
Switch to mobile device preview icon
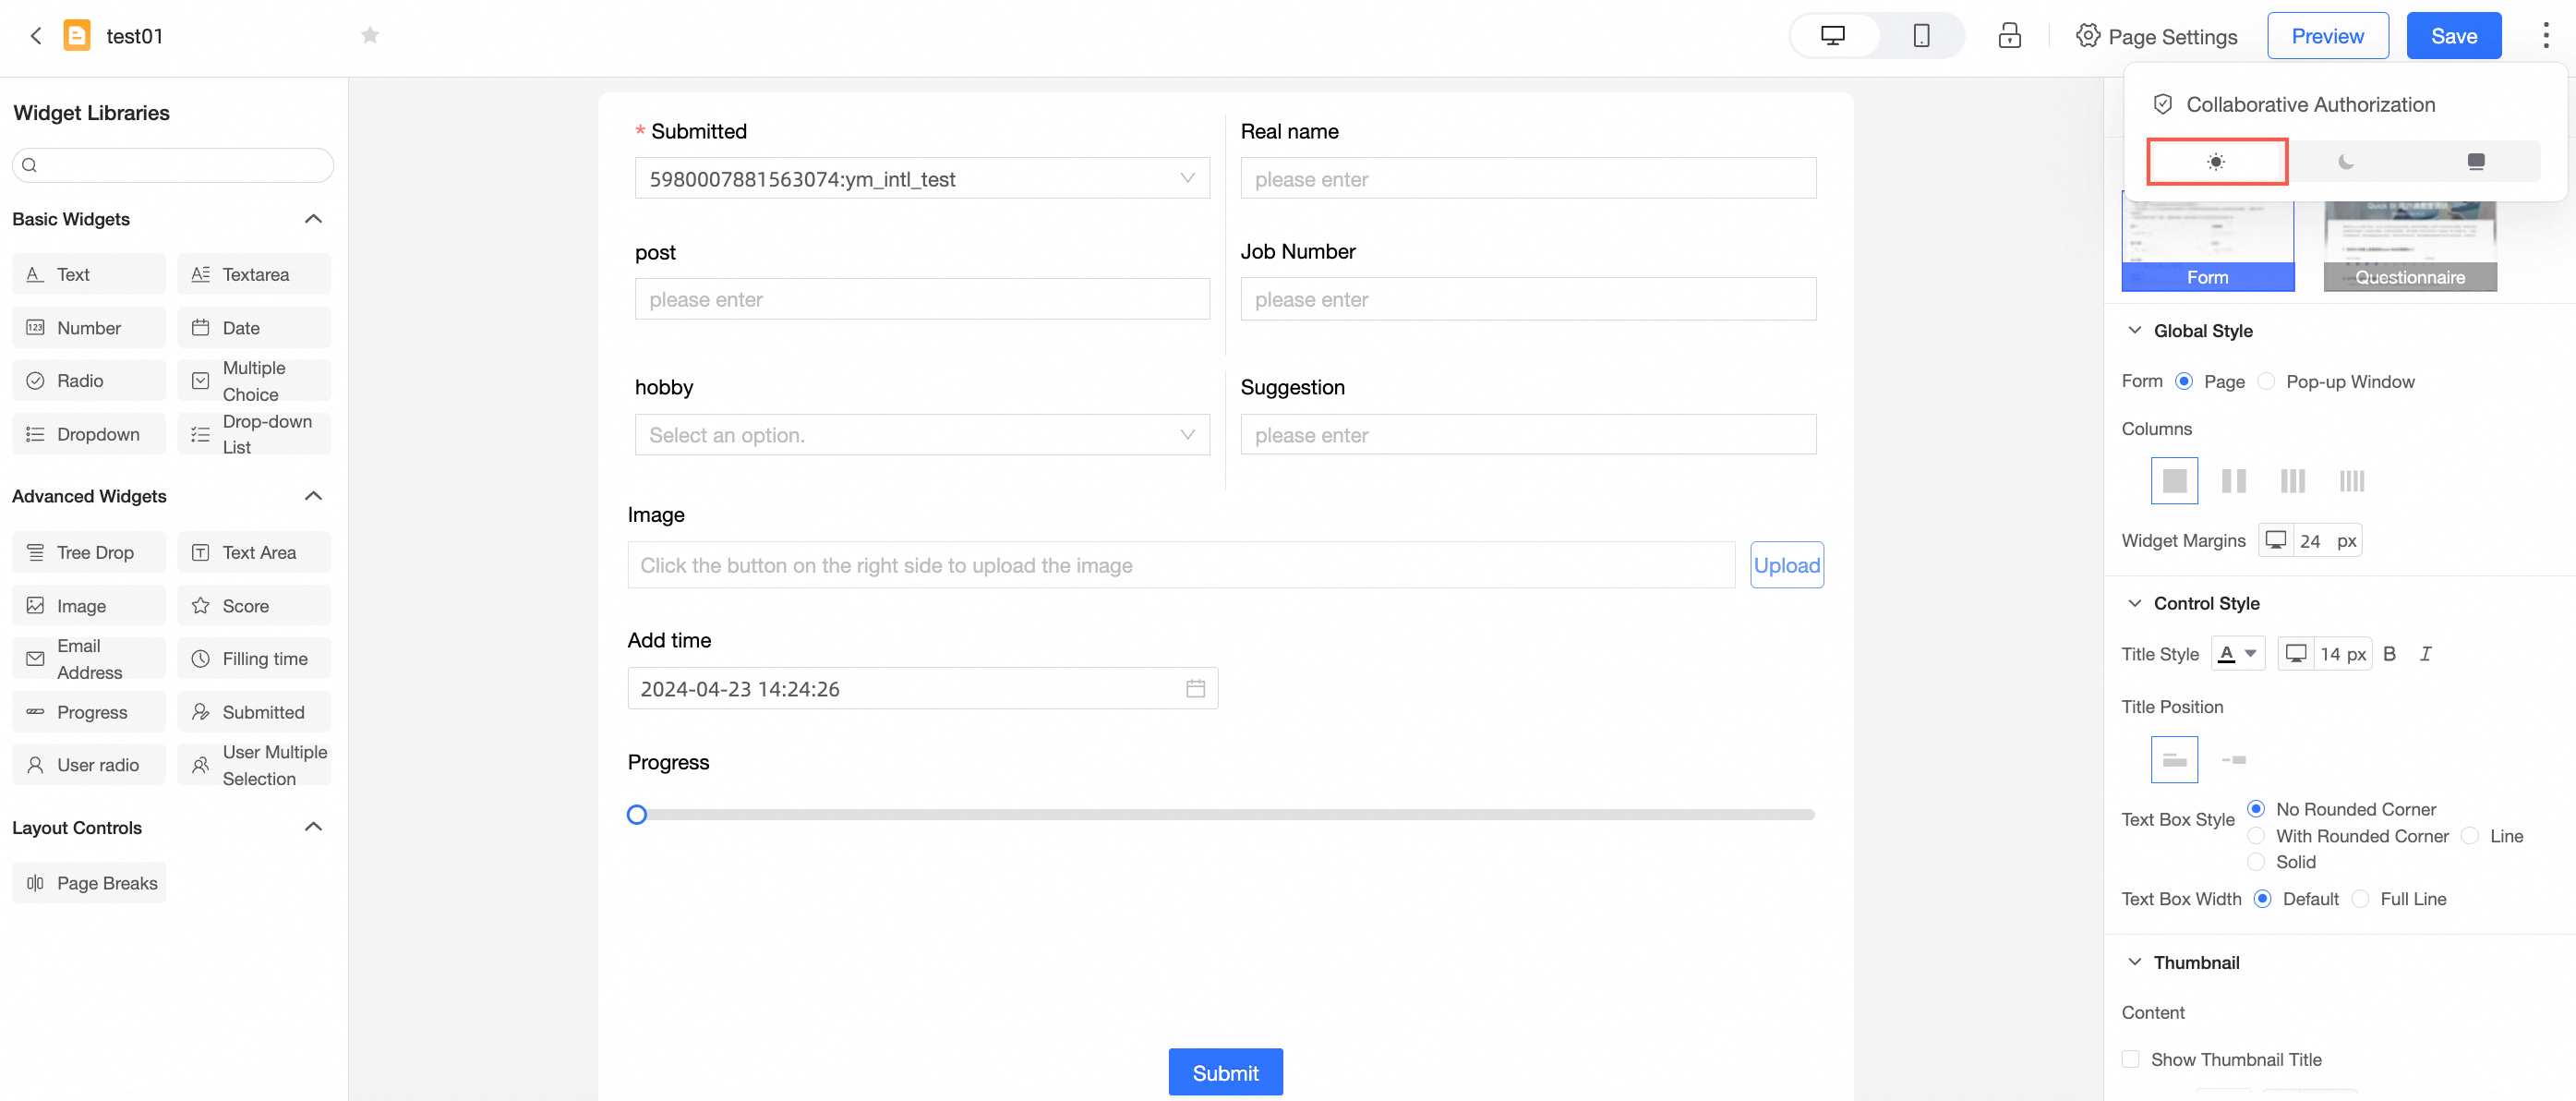tap(1920, 36)
